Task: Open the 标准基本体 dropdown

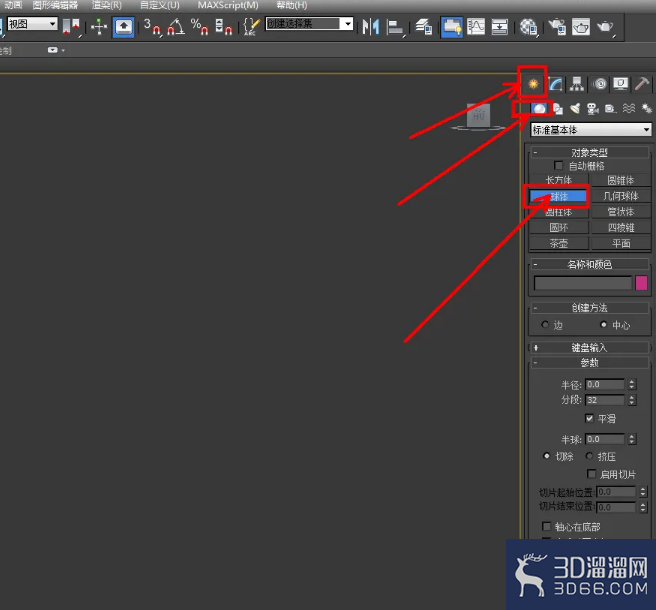Action: 591,130
